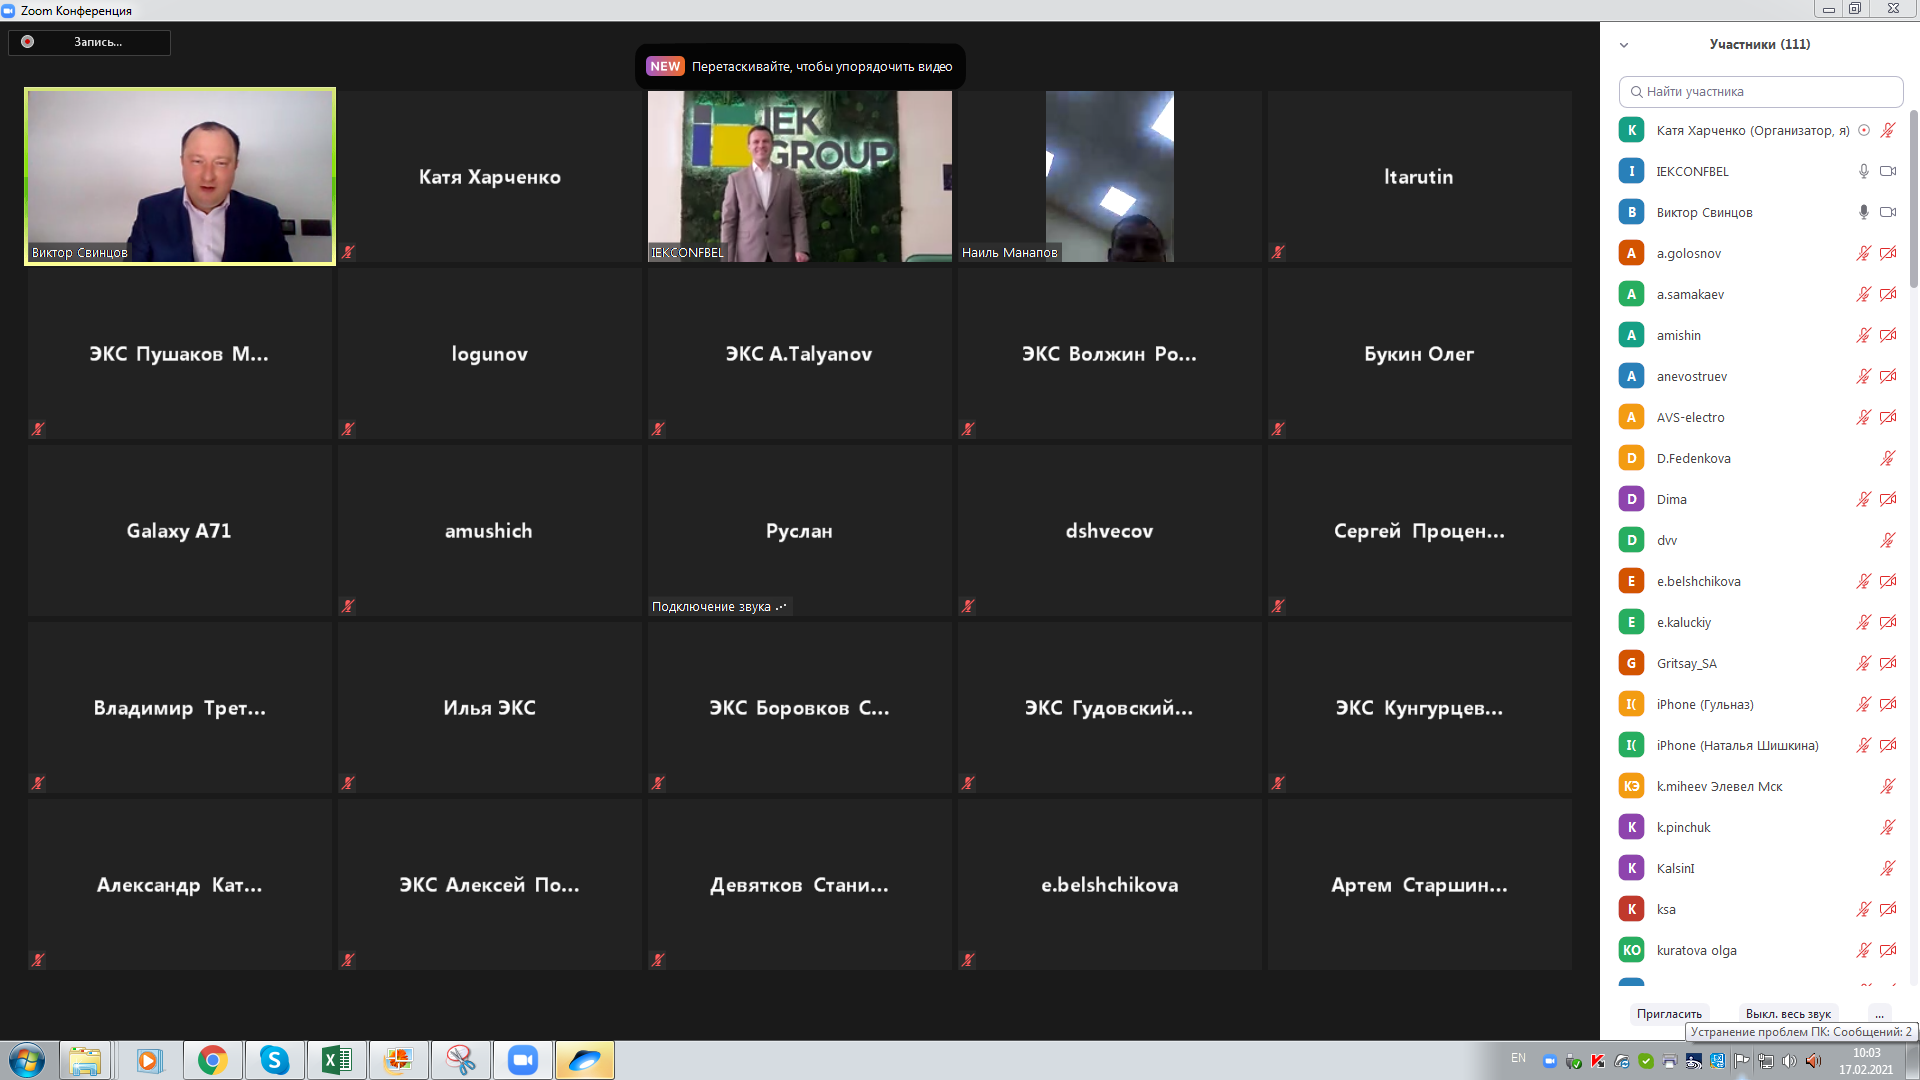Click the red recording dot icon
This screenshot has height=1080, width=1920.
tap(28, 42)
